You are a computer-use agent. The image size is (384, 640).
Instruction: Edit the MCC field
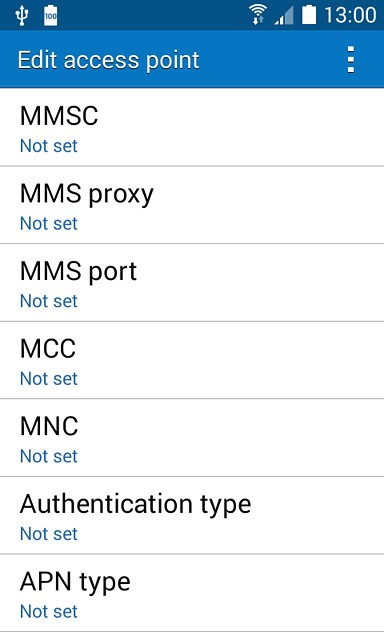pos(192,360)
